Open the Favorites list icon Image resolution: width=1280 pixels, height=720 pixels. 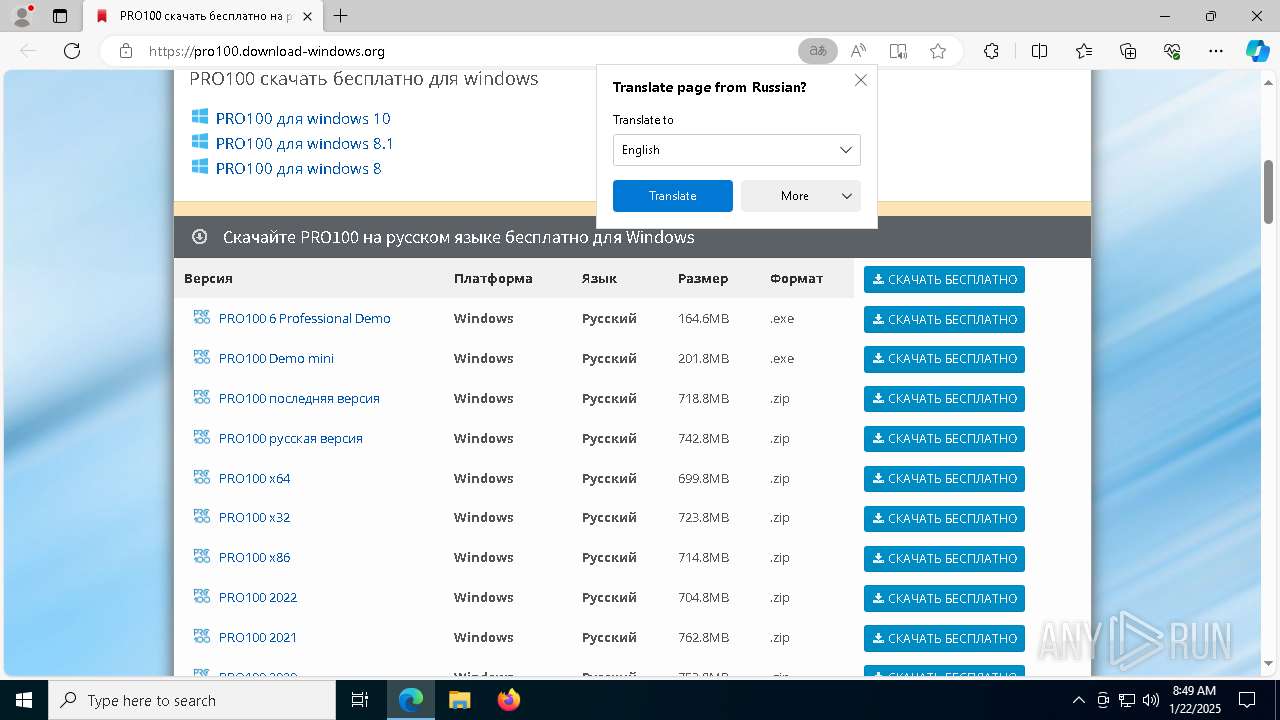1084,51
